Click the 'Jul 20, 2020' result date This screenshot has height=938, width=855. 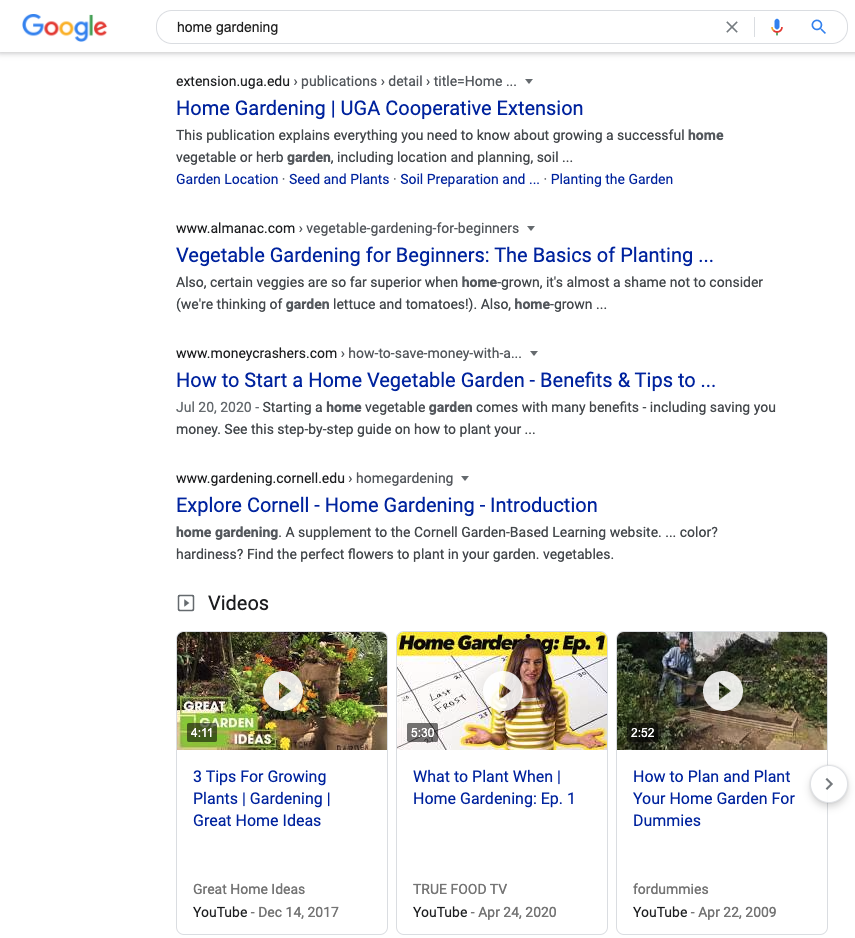[214, 407]
